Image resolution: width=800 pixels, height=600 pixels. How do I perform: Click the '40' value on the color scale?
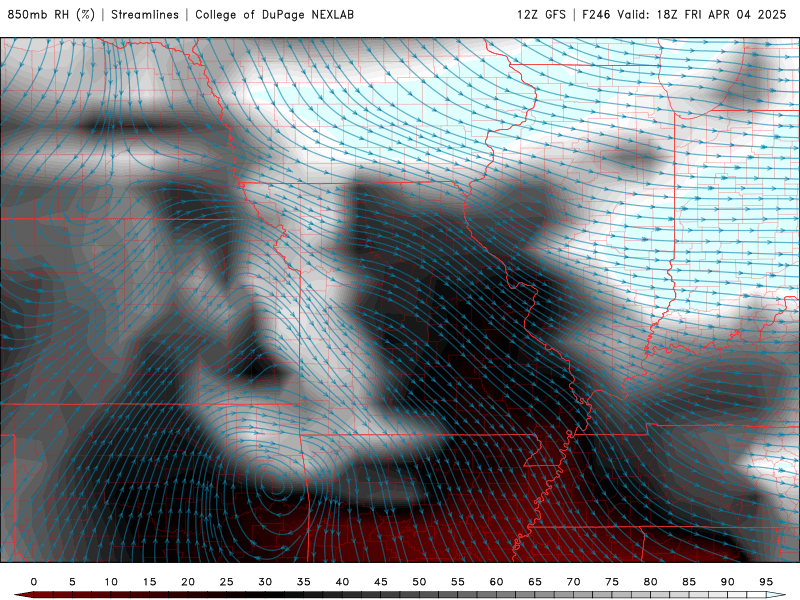[x=342, y=582]
